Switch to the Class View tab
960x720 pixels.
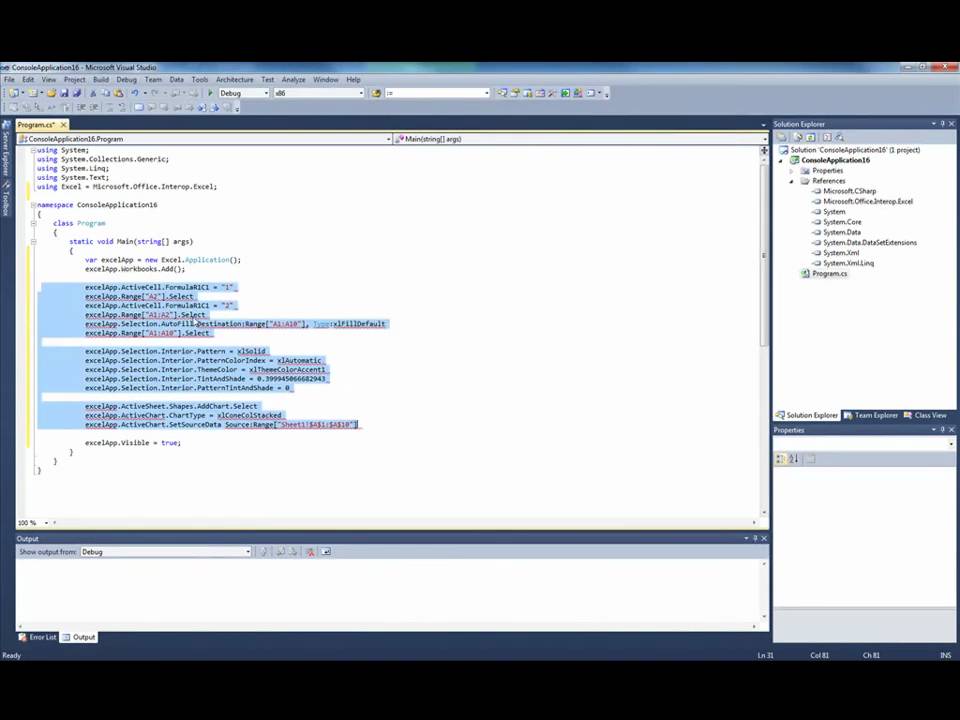coord(925,415)
